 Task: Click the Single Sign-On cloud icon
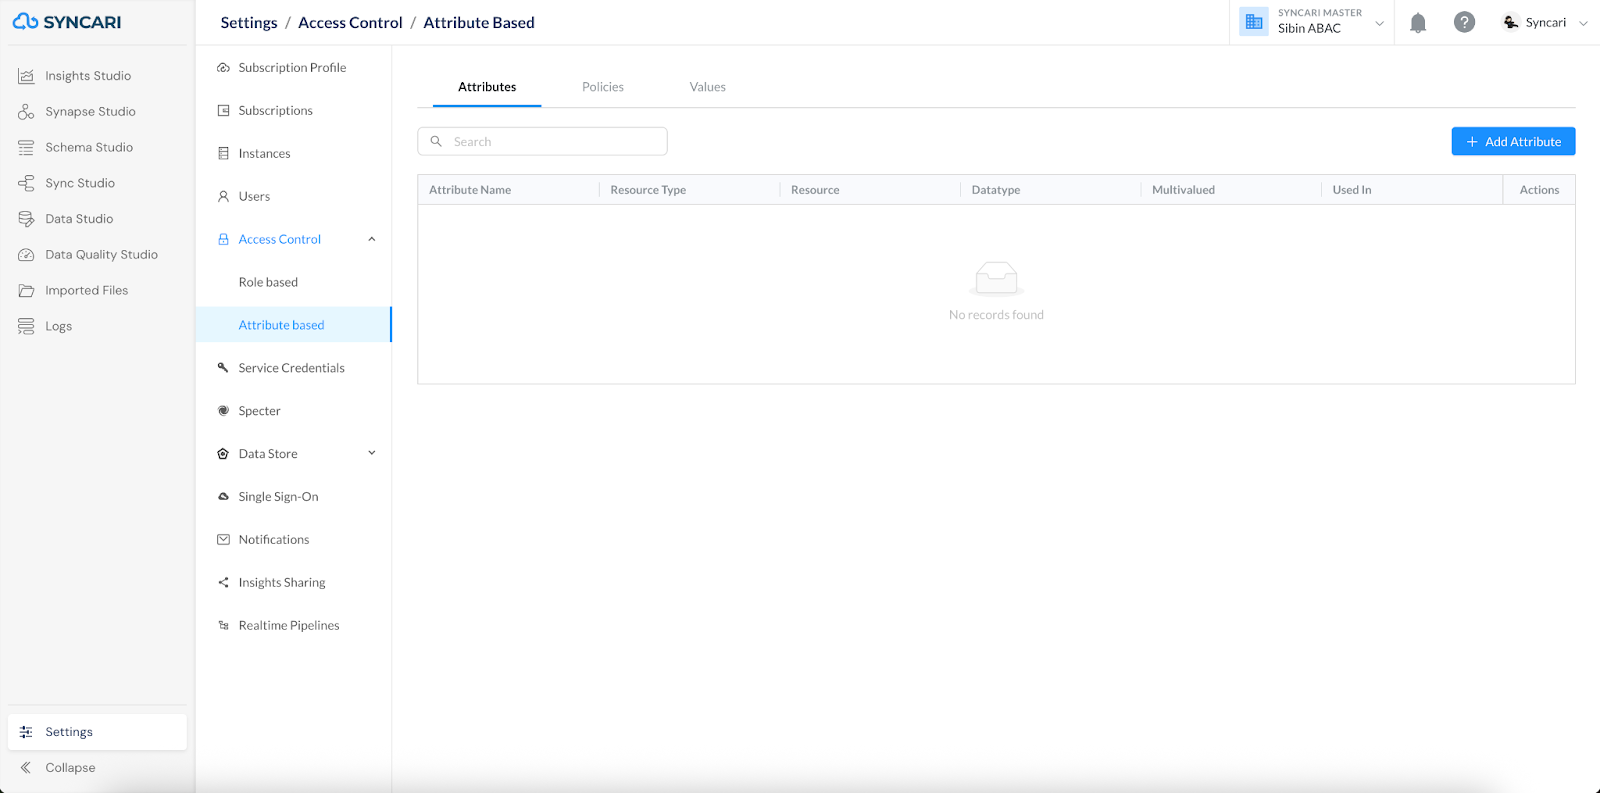click(x=223, y=497)
